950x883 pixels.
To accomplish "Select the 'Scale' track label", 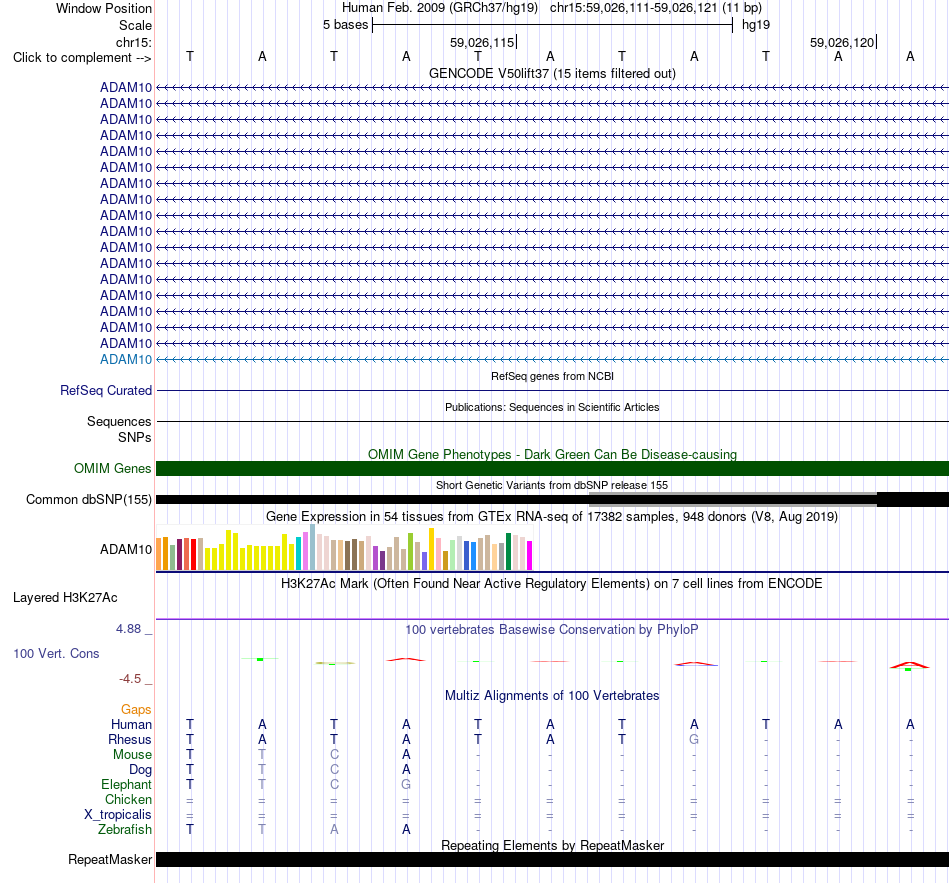I will point(135,25).
